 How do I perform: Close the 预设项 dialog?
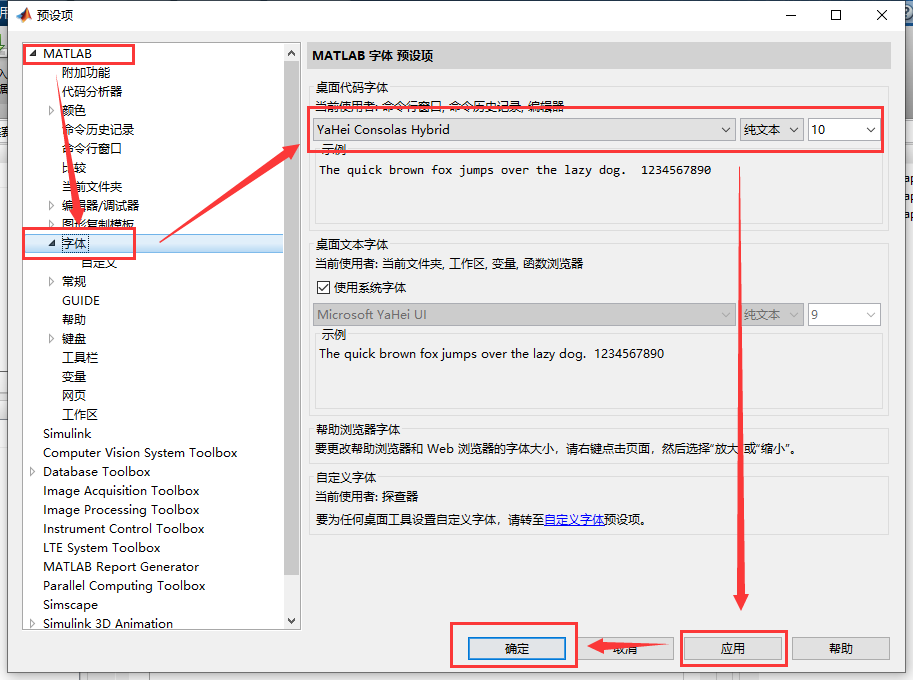click(882, 15)
